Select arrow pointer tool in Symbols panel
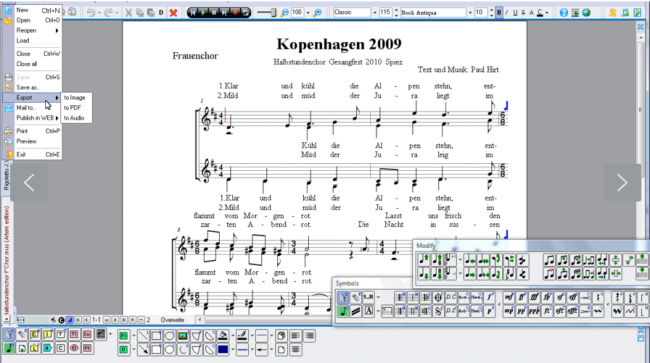 pyautogui.click(x=343, y=297)
